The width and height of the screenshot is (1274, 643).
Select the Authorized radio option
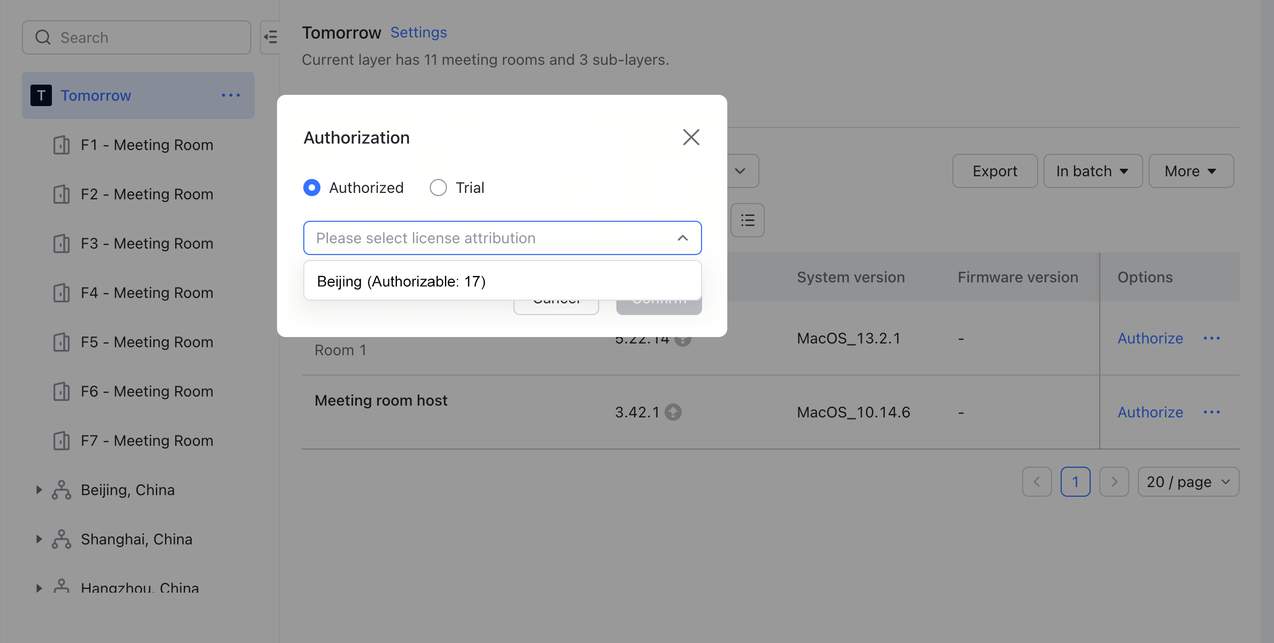click(312, 188)
